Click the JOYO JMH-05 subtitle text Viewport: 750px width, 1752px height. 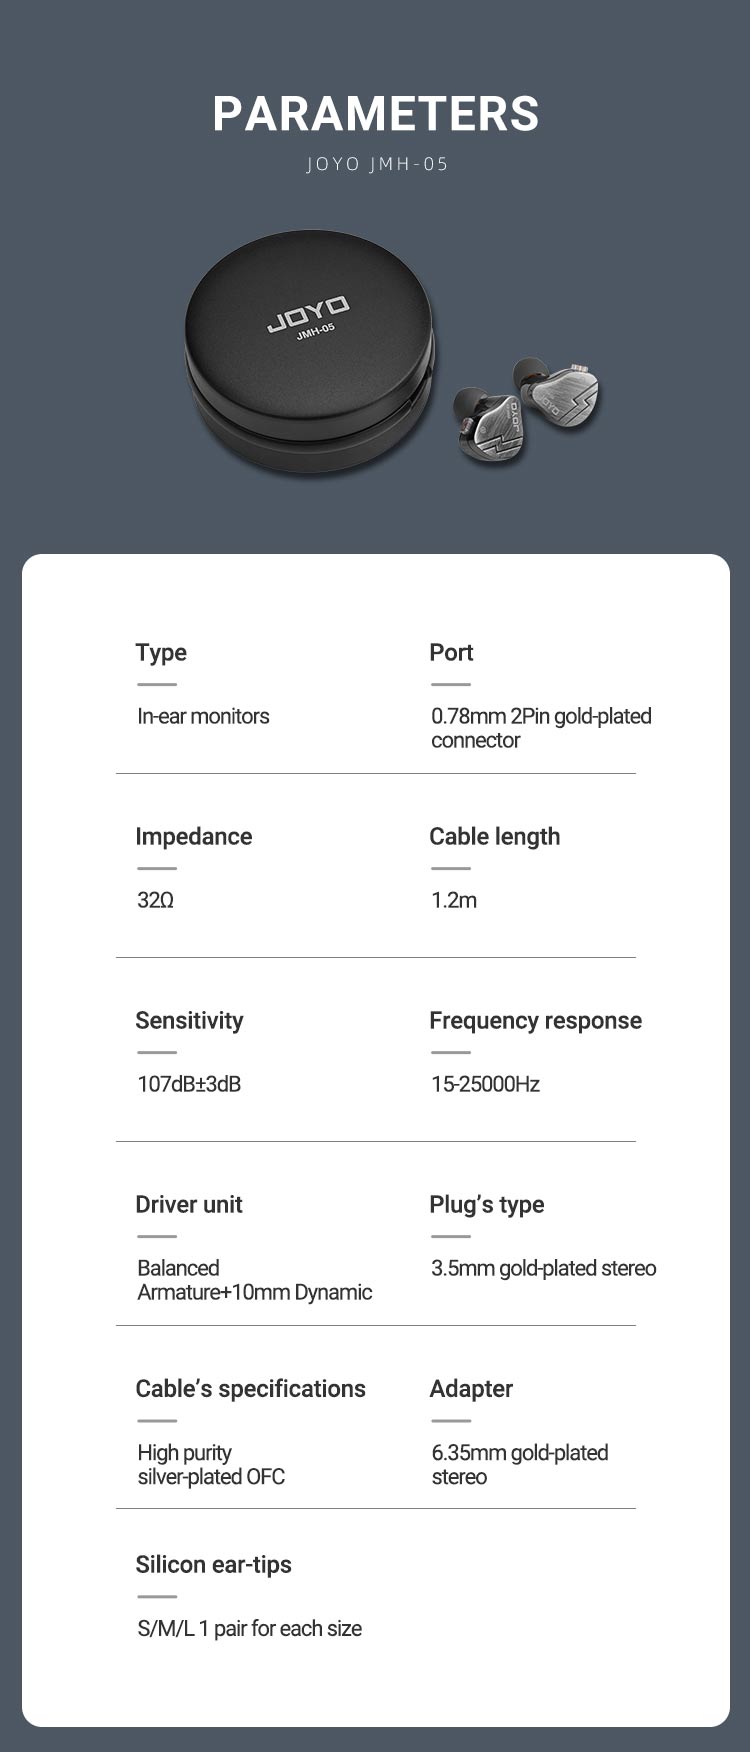coord(376,164)
